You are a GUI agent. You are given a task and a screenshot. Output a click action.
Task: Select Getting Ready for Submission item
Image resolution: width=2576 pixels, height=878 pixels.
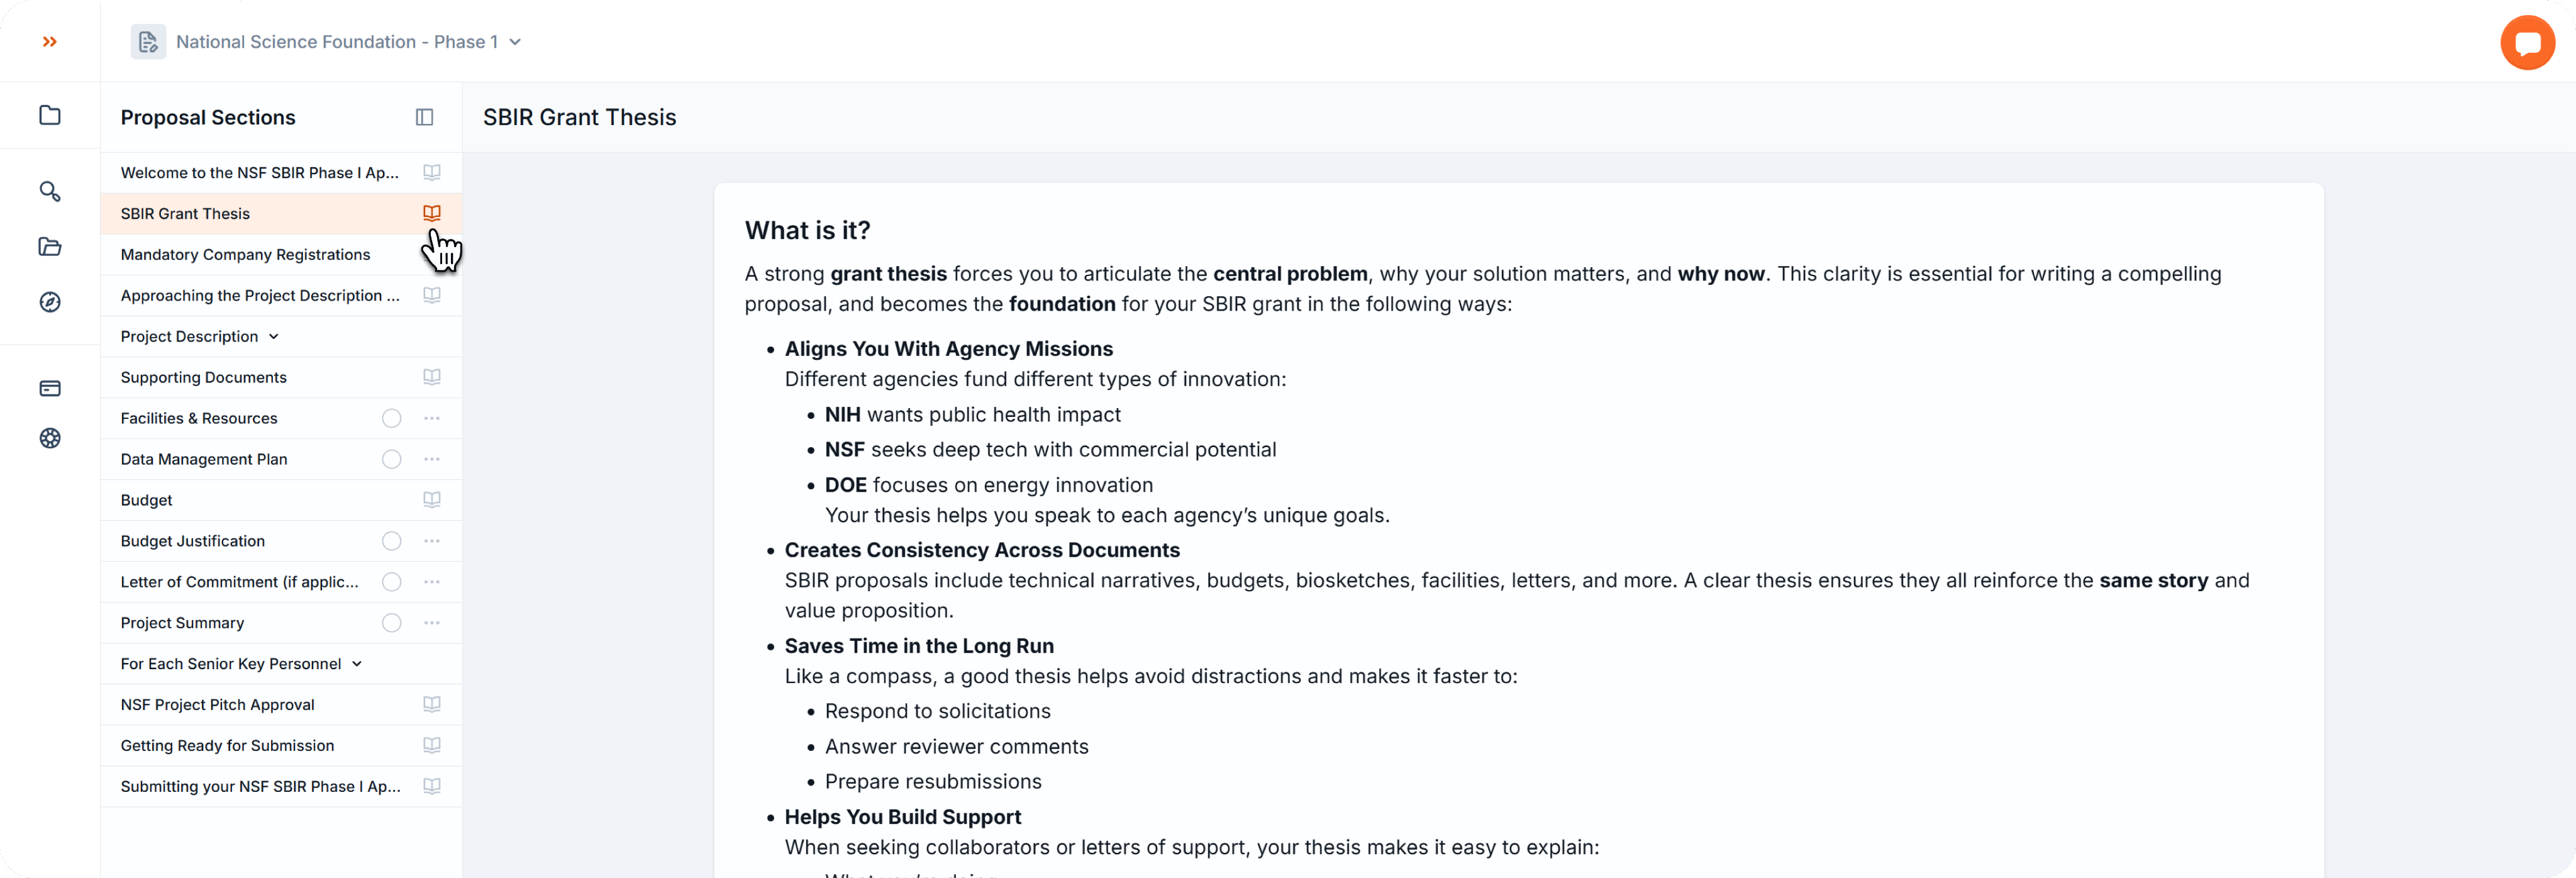(x=227, y=746)
